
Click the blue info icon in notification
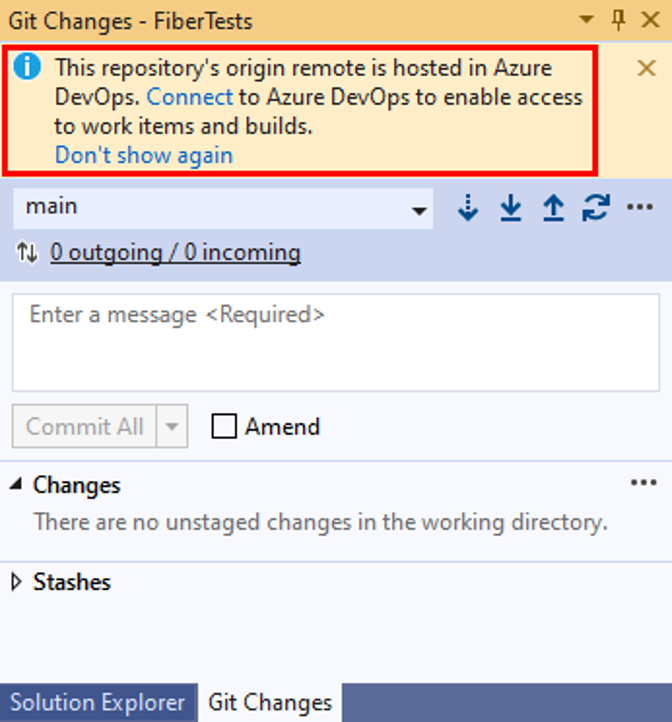point(29,67)
